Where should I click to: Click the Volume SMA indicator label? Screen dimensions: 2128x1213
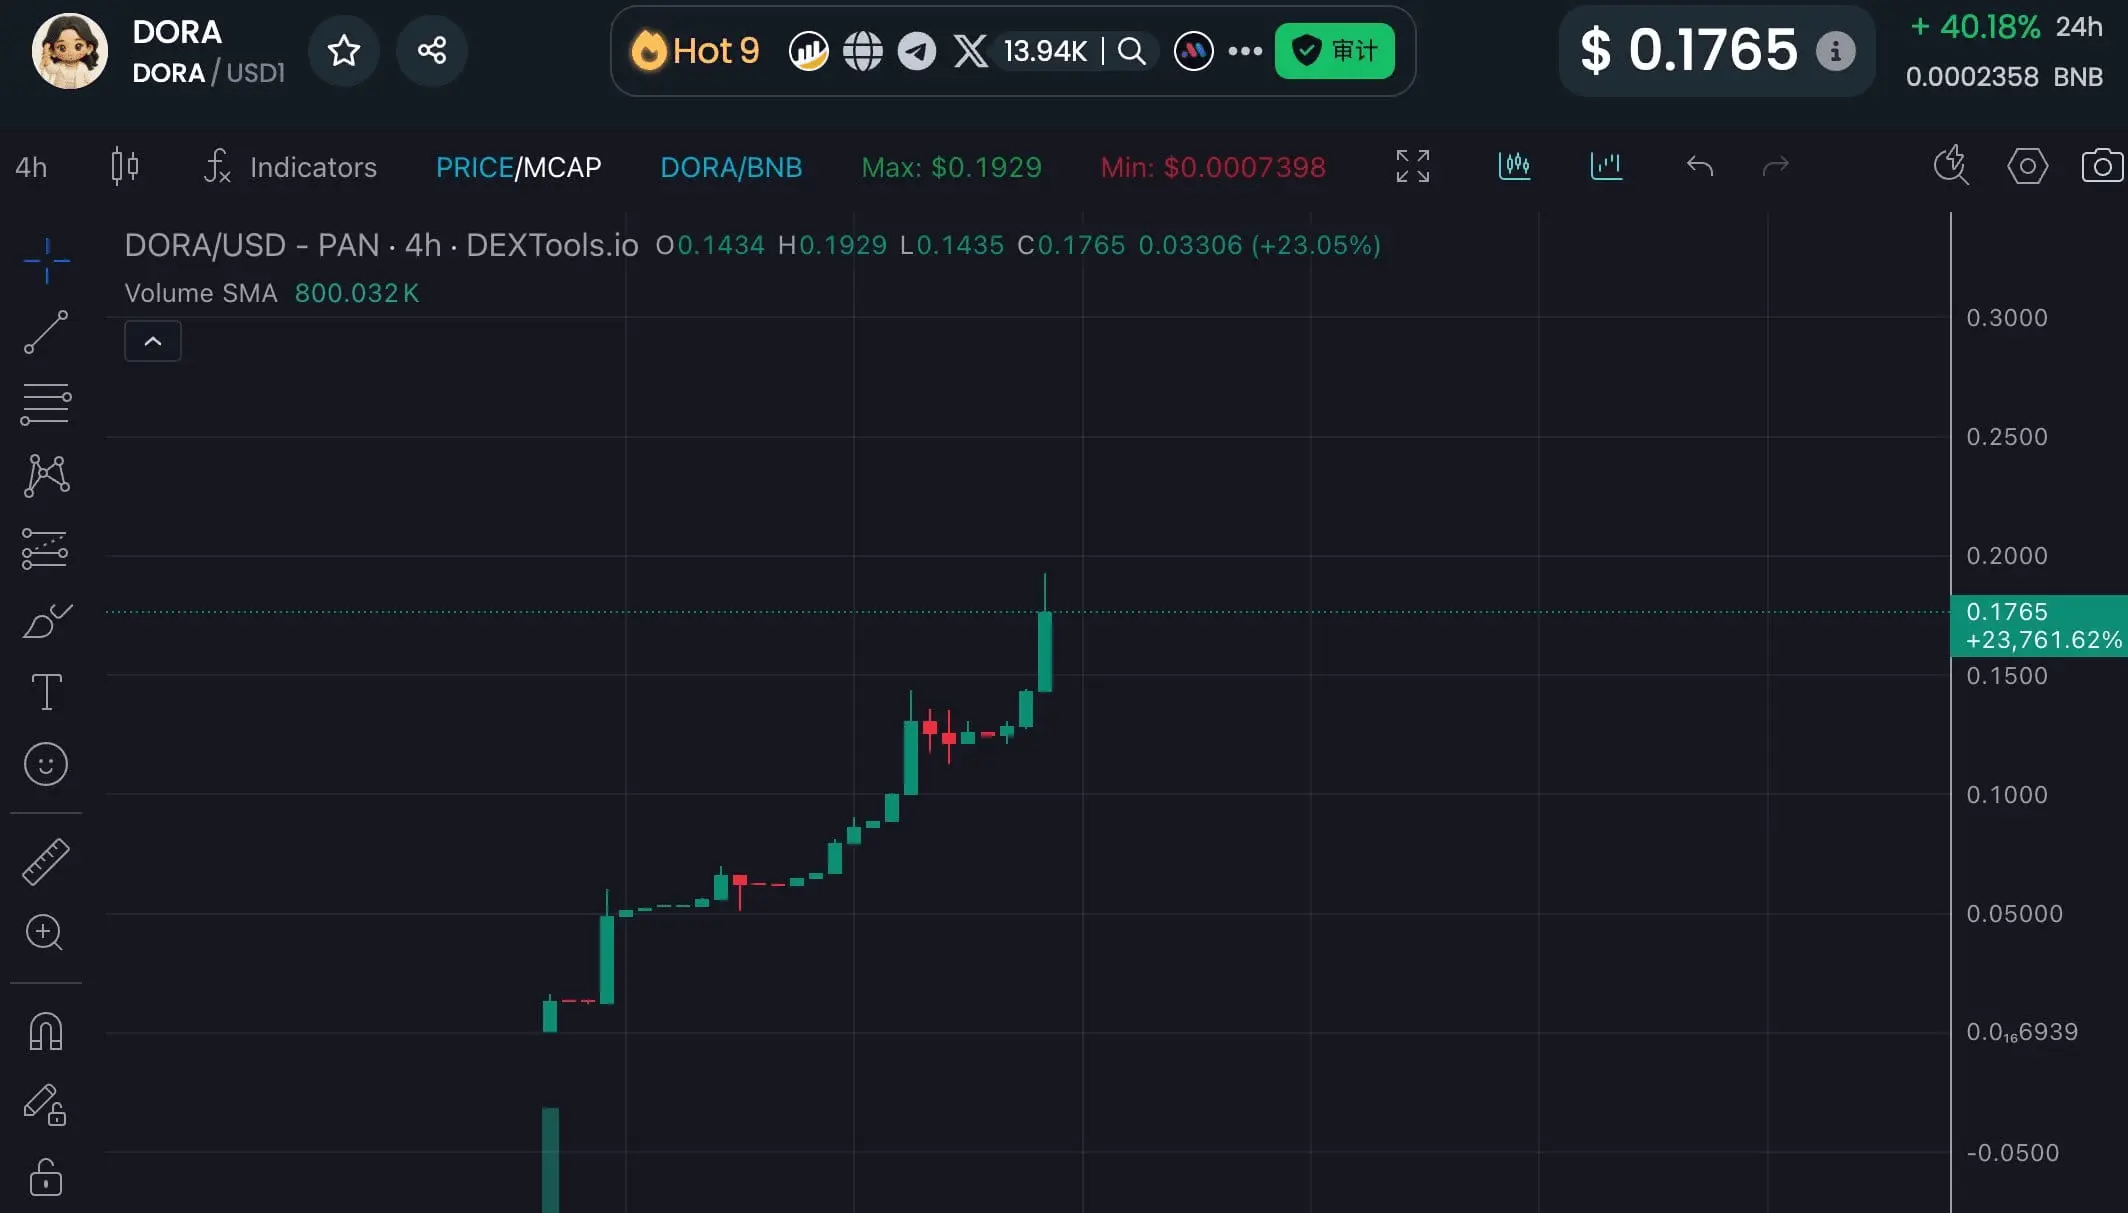(200, 293)
